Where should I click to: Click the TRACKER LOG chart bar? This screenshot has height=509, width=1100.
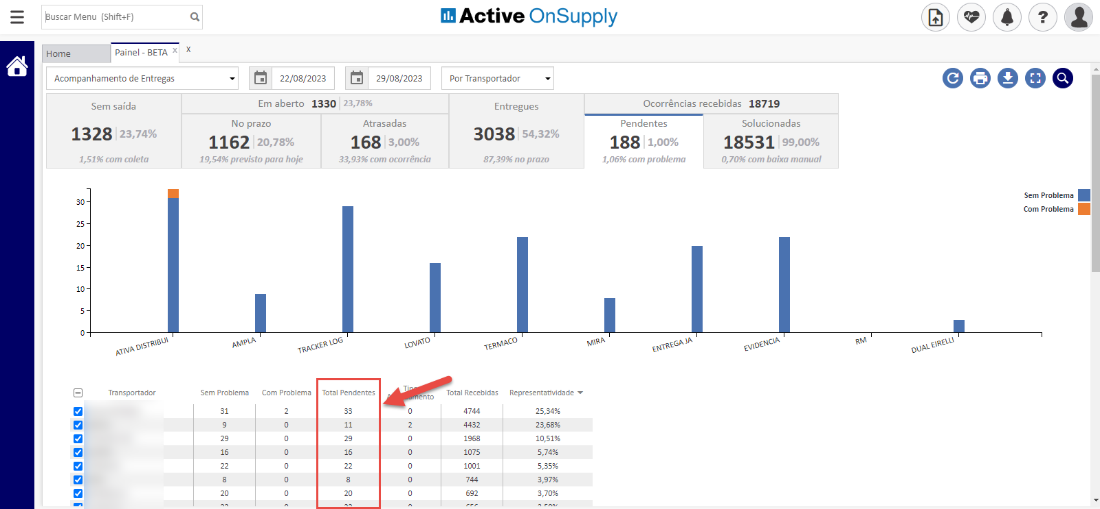[347, 269]
